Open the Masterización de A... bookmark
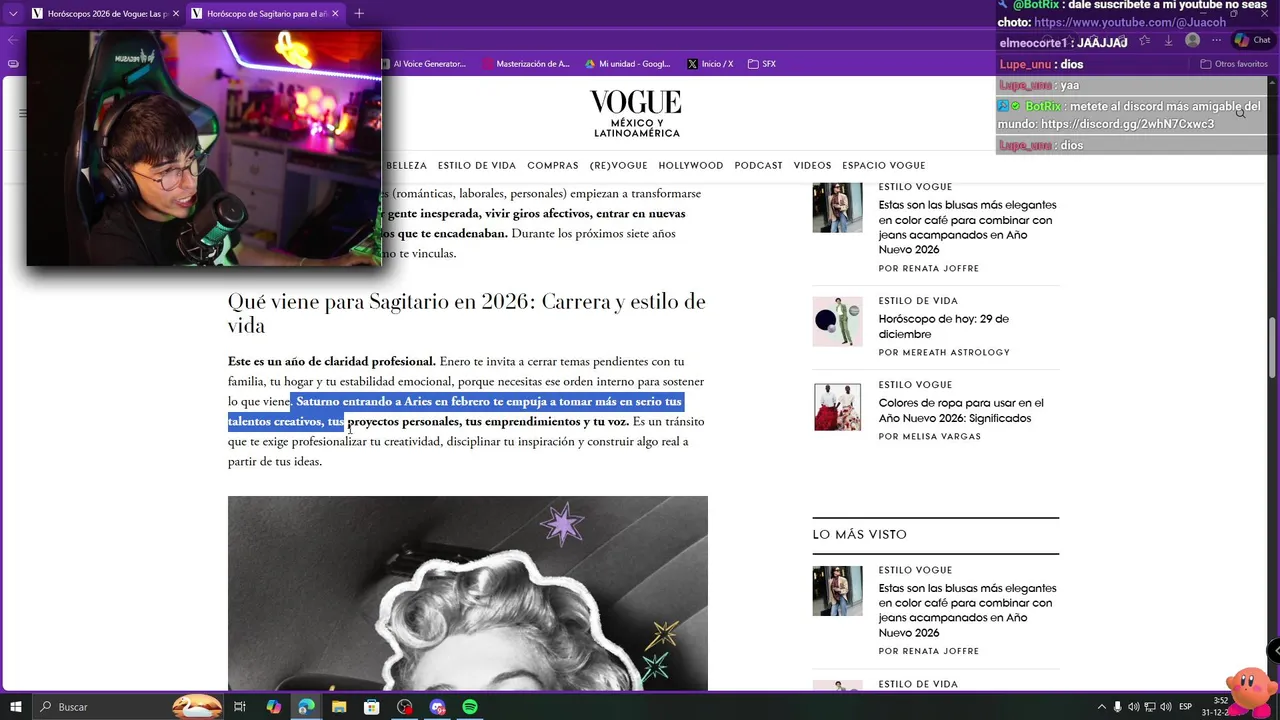 (526, 64)
